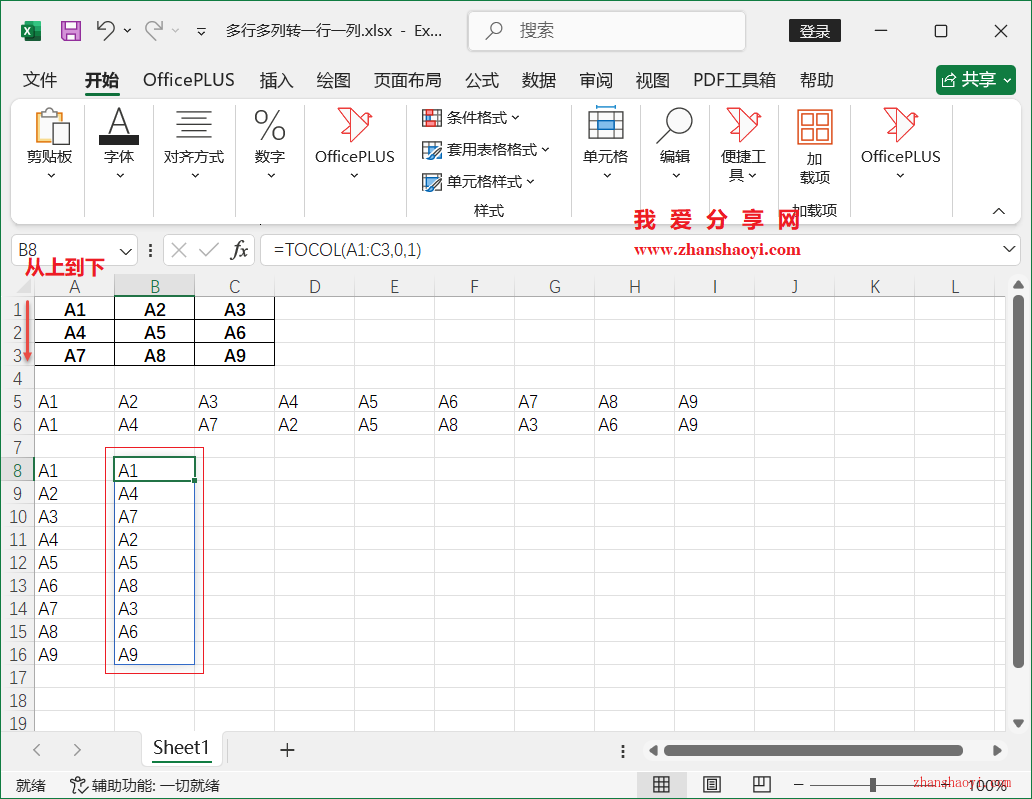Image resolution: width=1032 pixels, height=799 pixels.
Task: Click the 共享 (Share) button
Action: pos(975,80)
